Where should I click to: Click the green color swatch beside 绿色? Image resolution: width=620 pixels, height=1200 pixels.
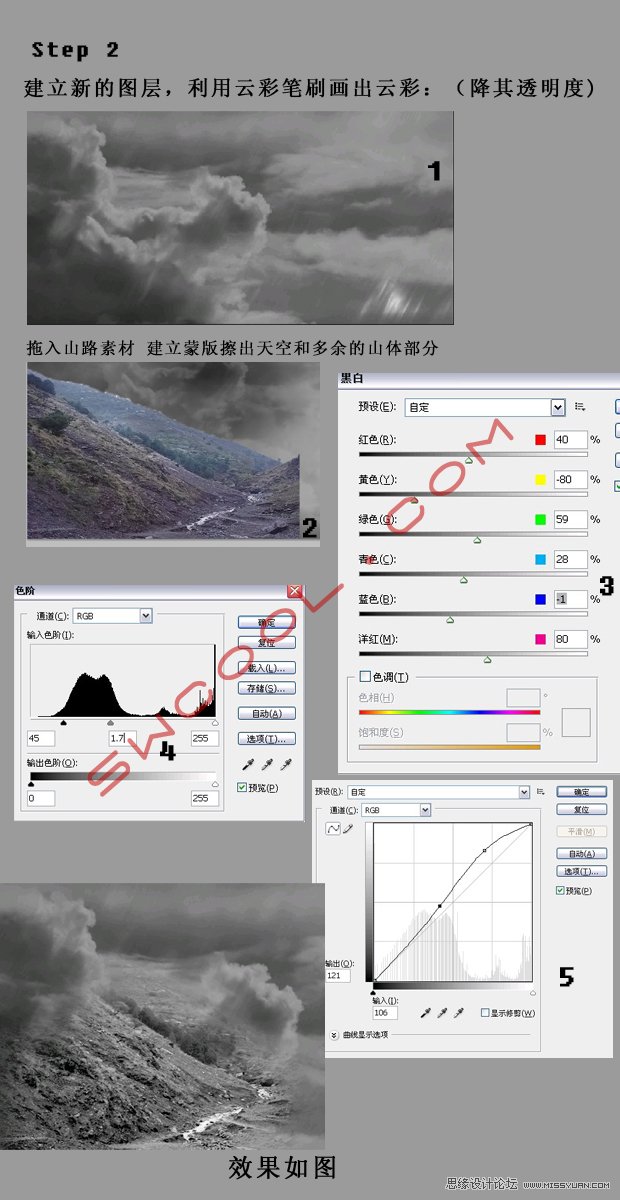point(541,519)
